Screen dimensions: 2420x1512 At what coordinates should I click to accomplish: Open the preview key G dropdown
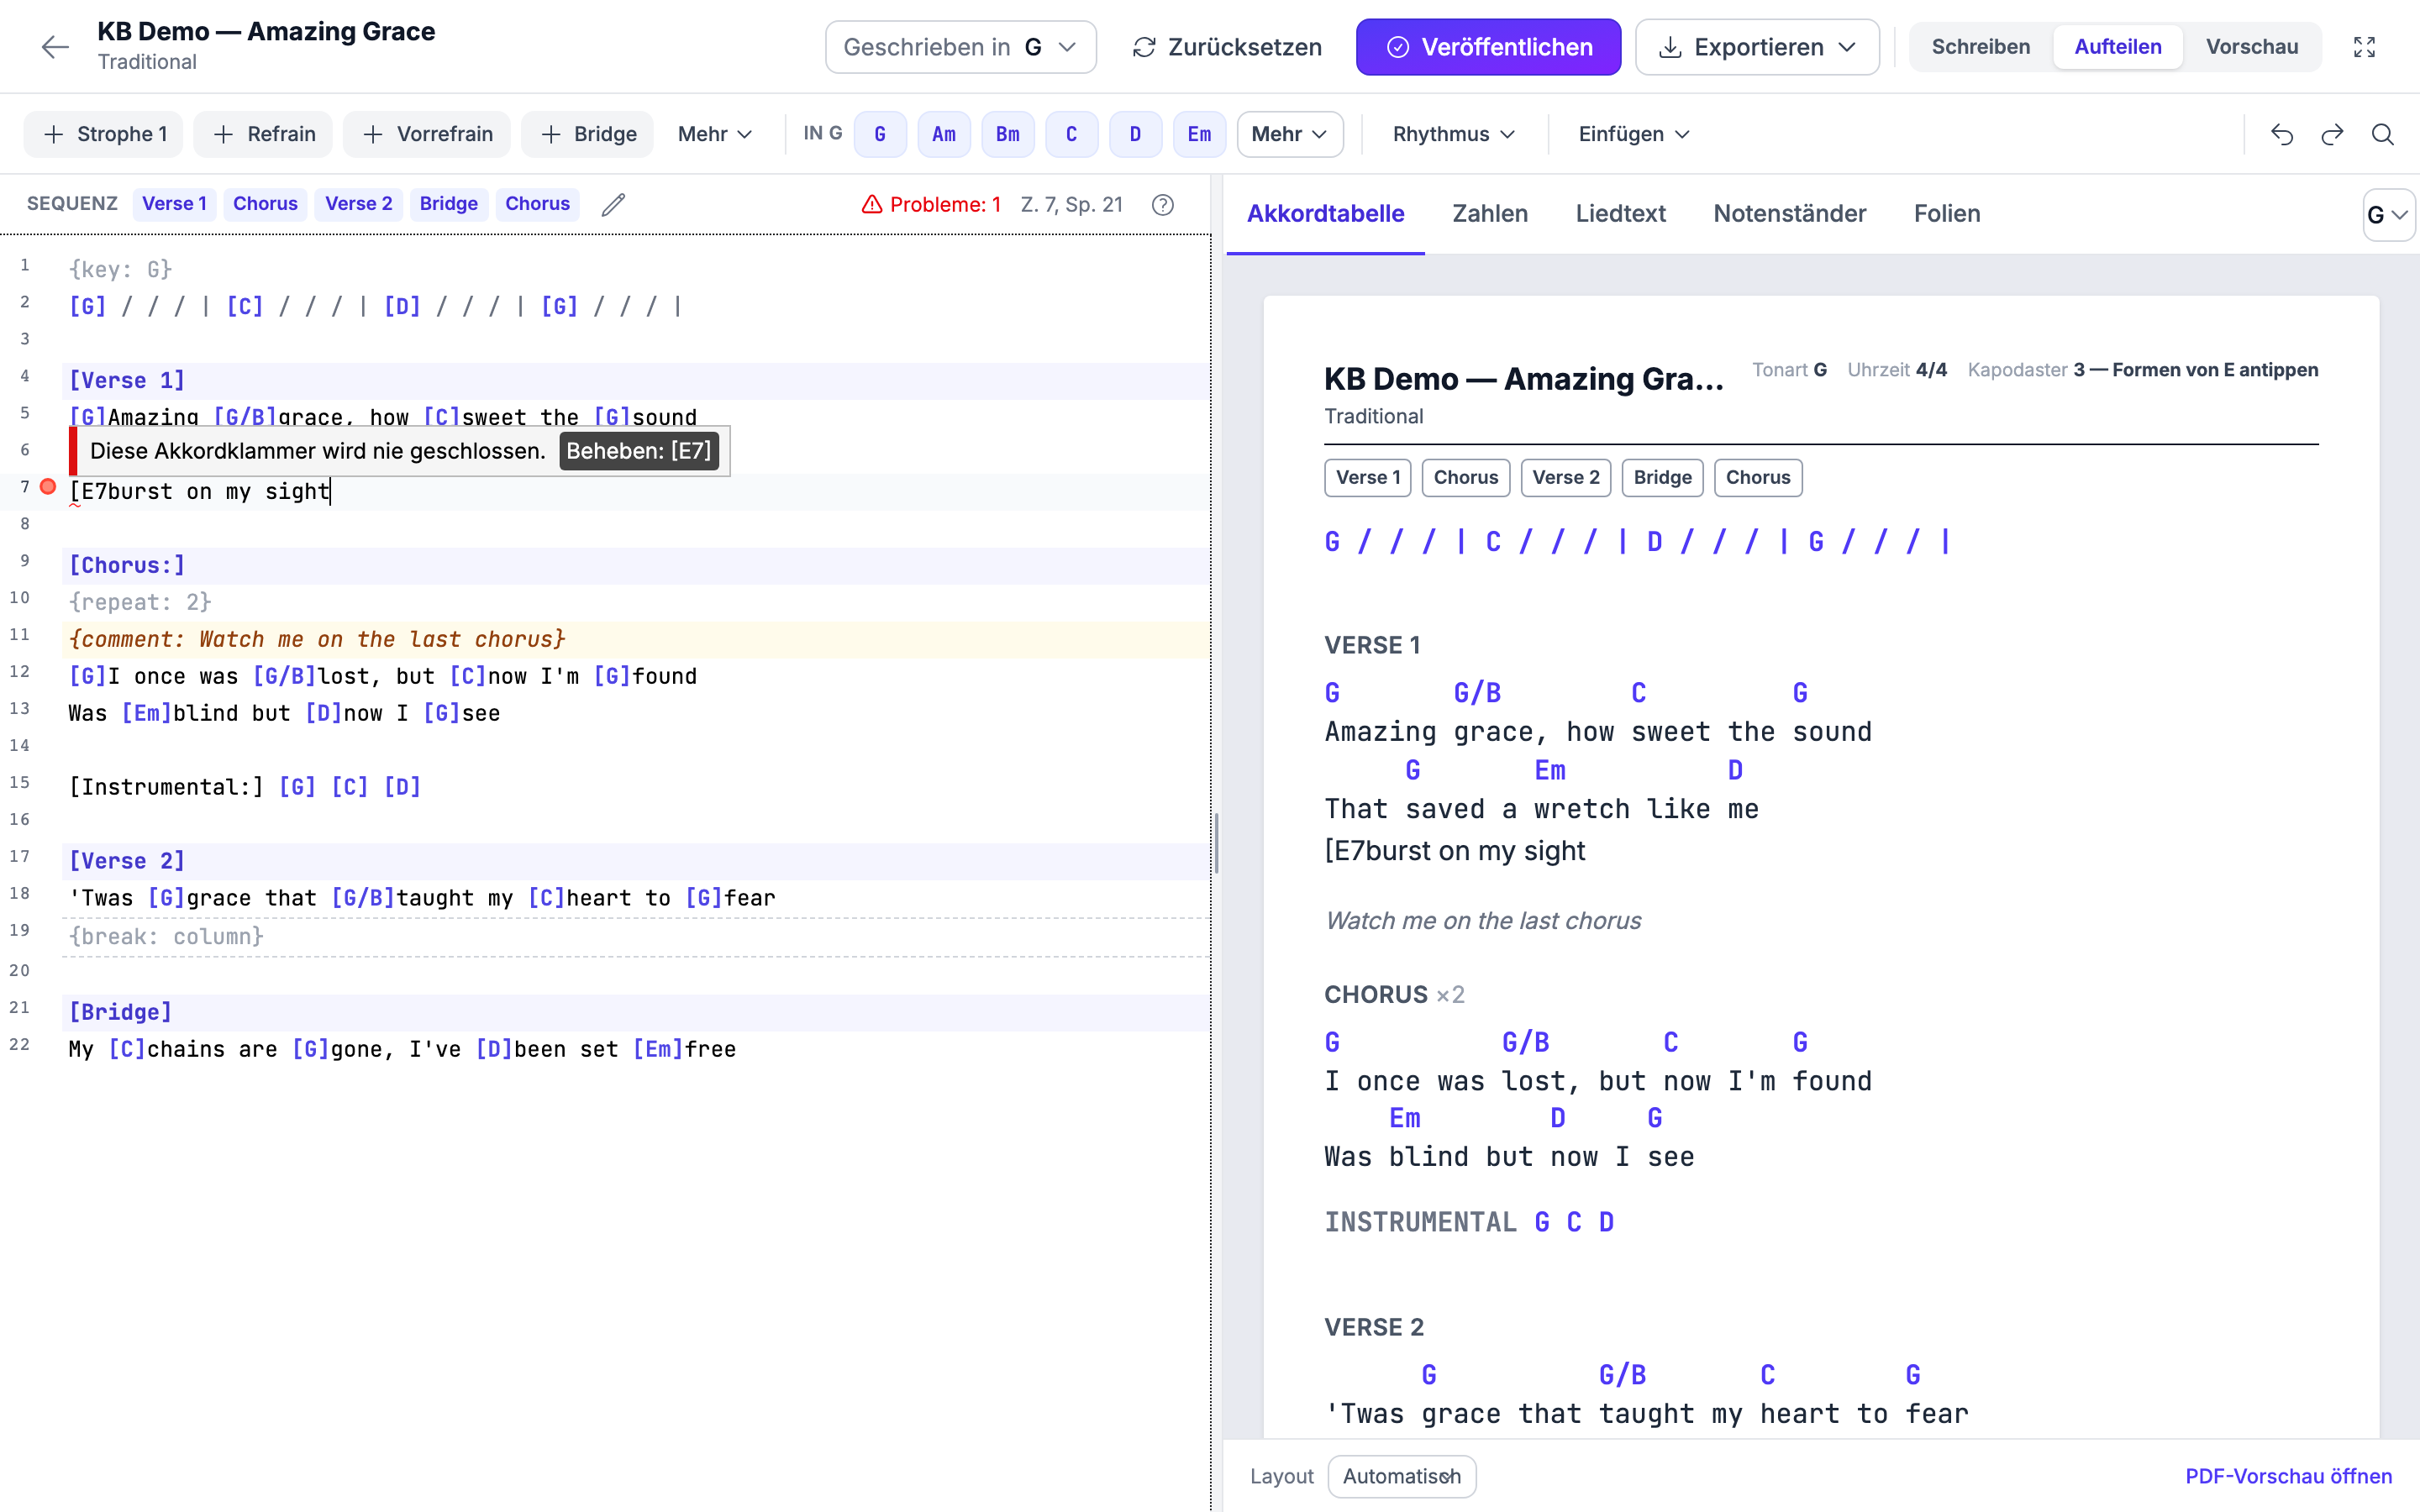tap(2388, 215)
